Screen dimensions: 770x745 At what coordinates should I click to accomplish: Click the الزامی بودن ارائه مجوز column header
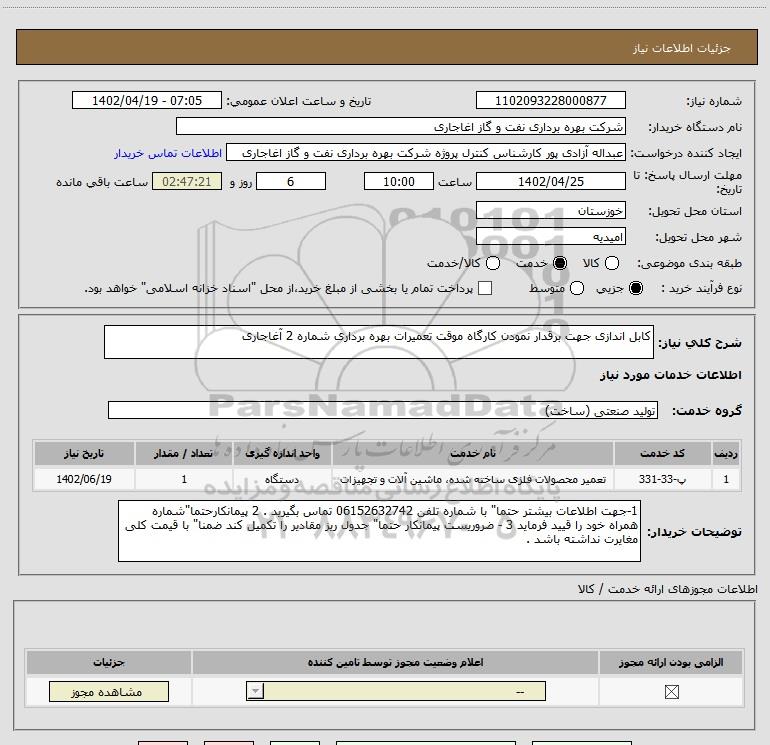pos(671,662)
